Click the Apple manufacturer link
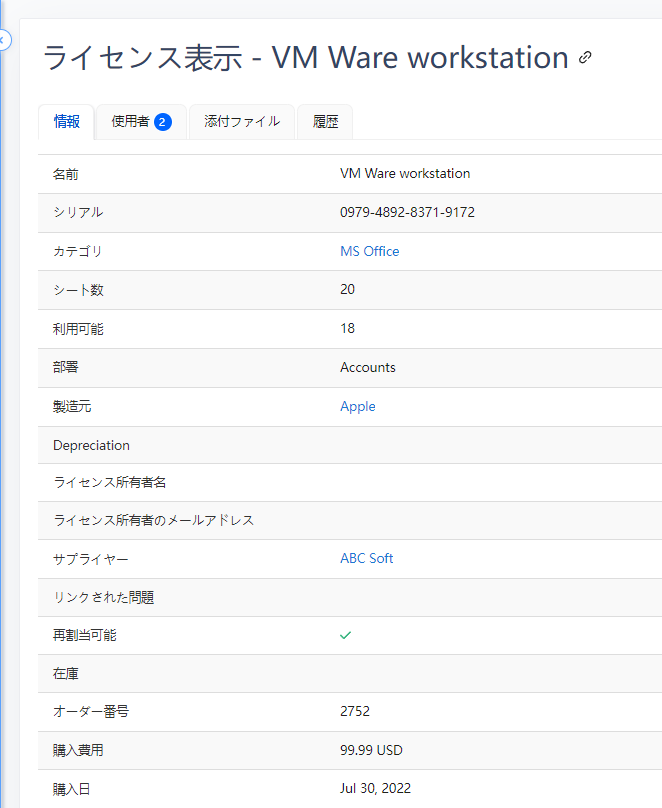Screen dimensions: 662x808 coord(357,406)
